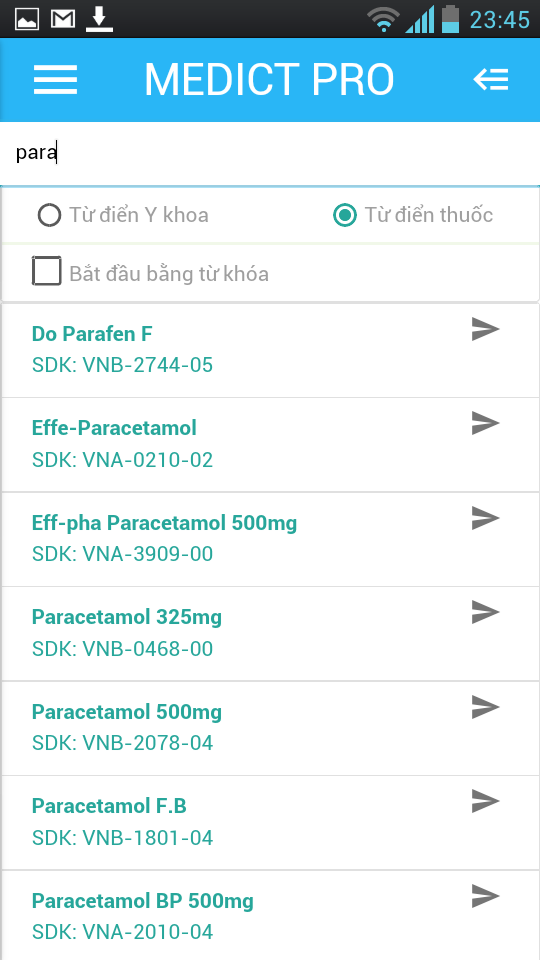Tap the send arrow for Do Parafen F

coord(486,329)
